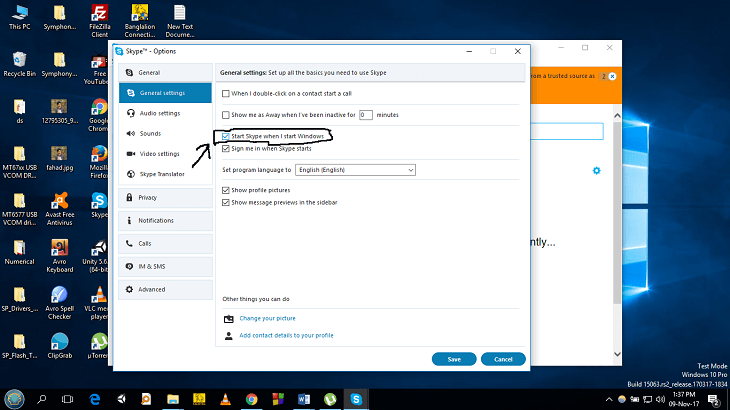
Task: Click the Cancel button
Action: (x=503, y=359)
